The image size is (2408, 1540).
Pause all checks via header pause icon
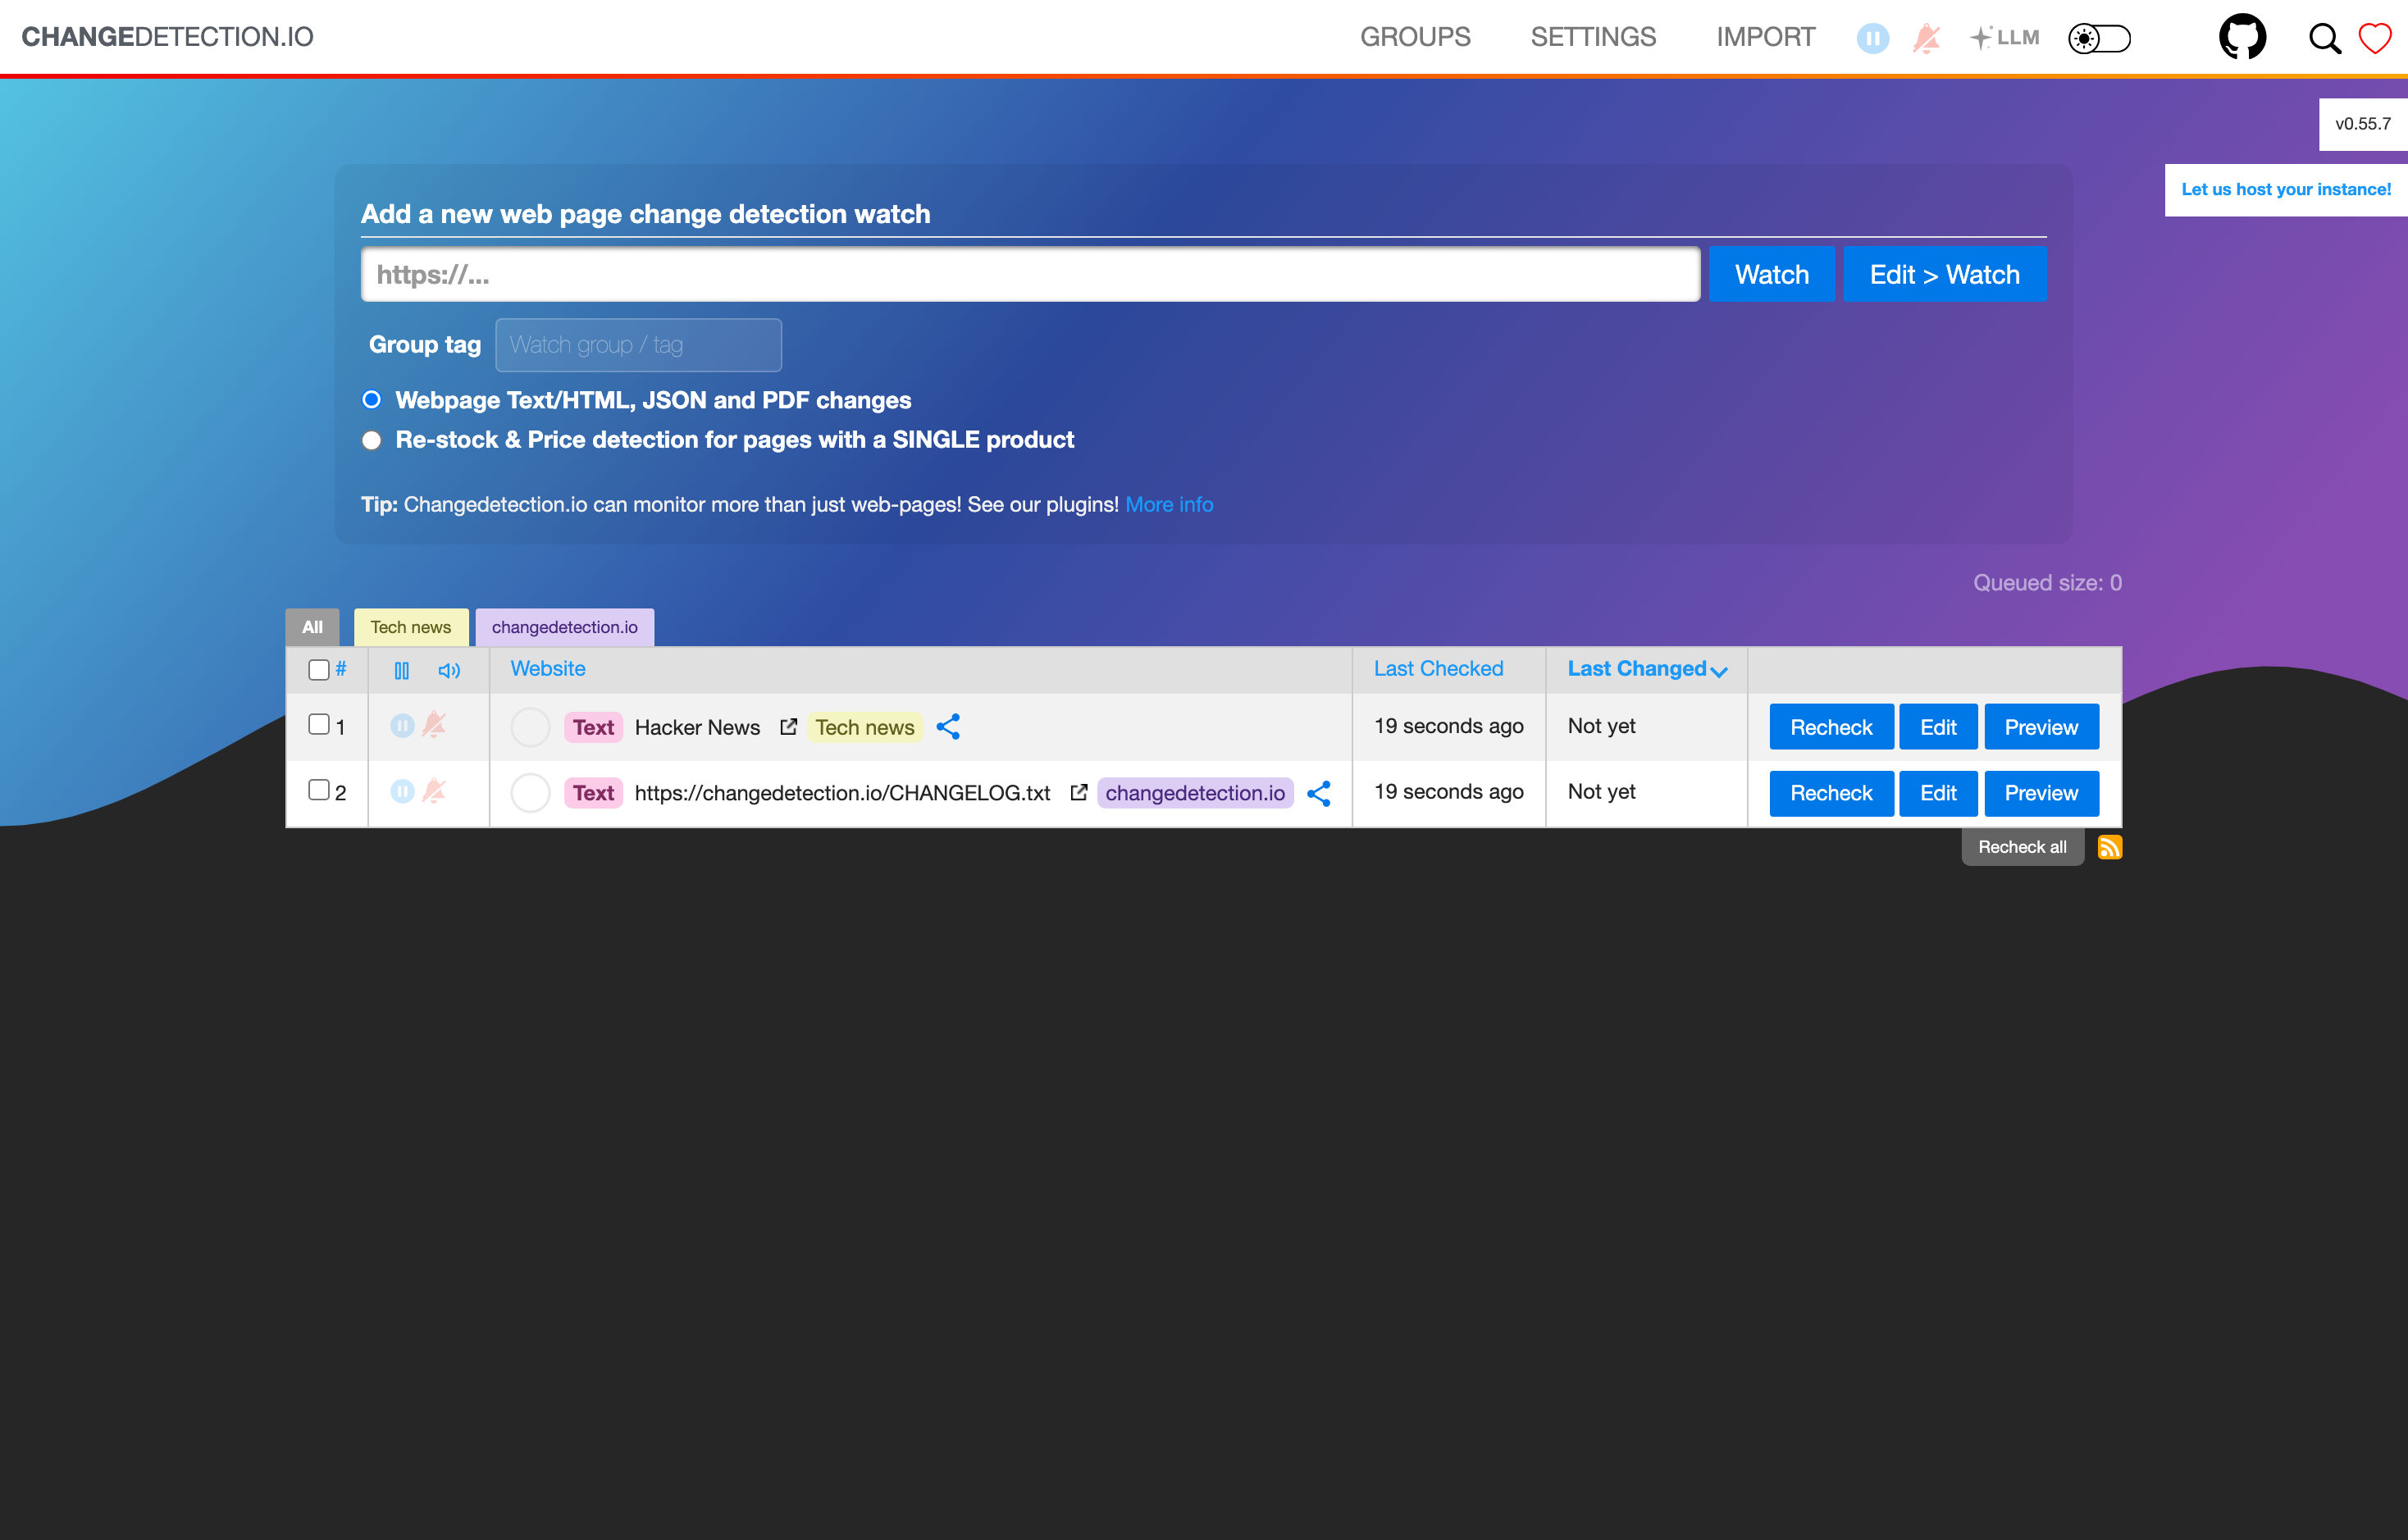1872,38
